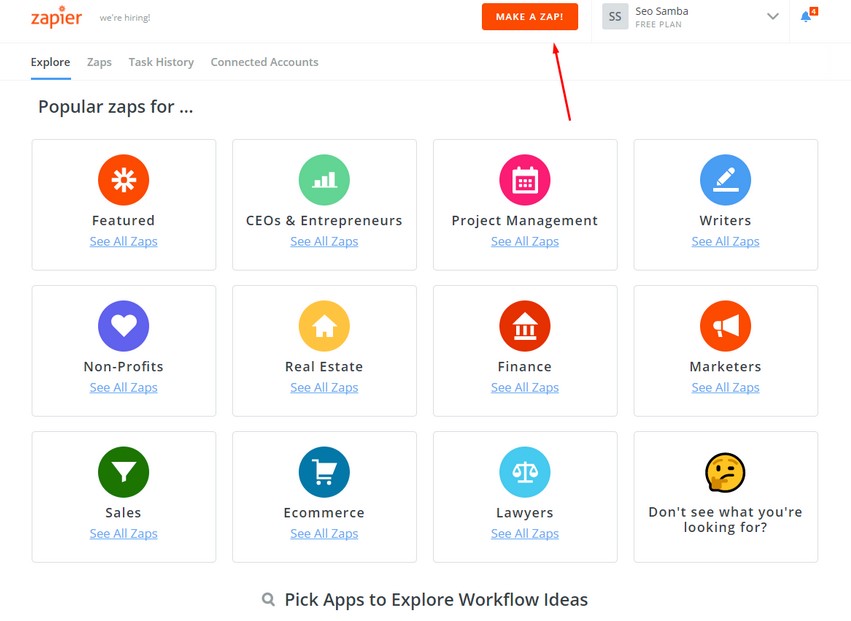
Task: Select the Ecommerce cart icon
Action: click(324, 472)
